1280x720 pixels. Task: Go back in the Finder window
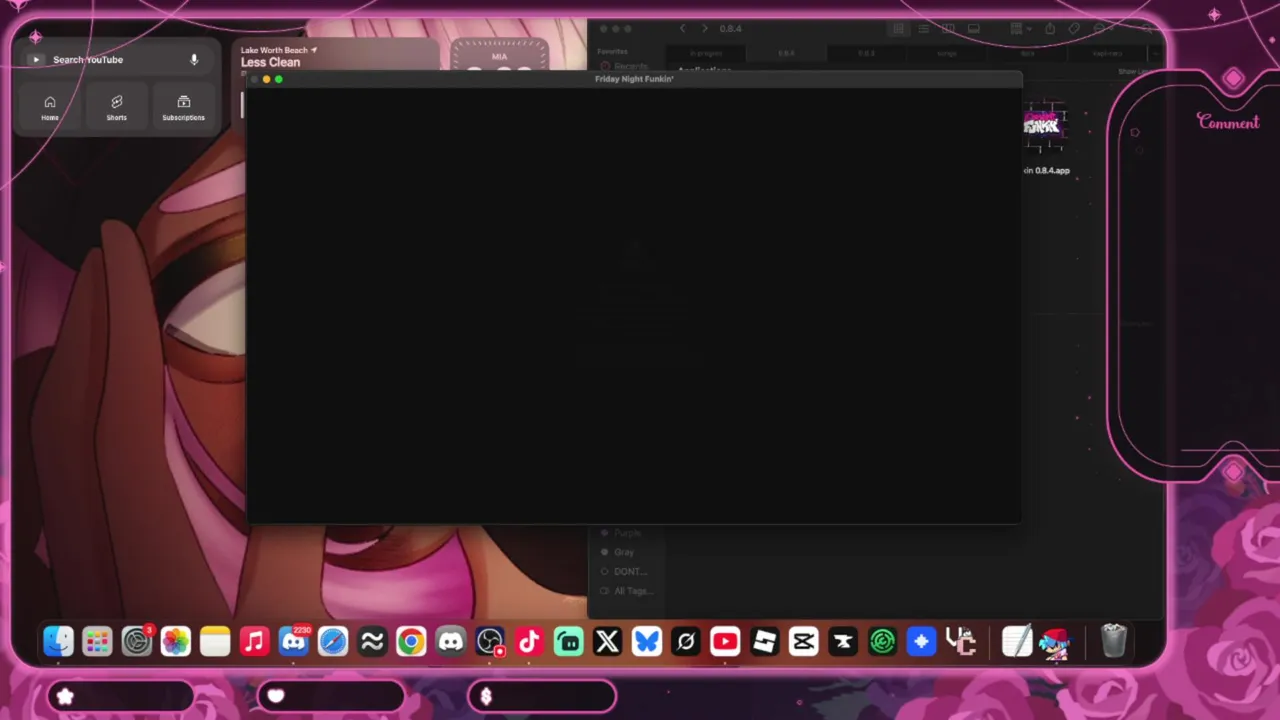coord(683,29)
